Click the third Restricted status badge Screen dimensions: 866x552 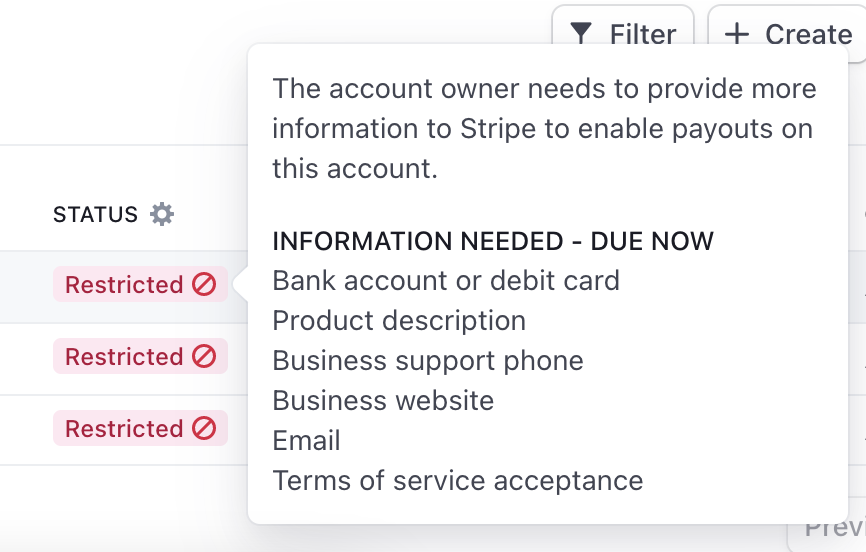click(140, 428)
